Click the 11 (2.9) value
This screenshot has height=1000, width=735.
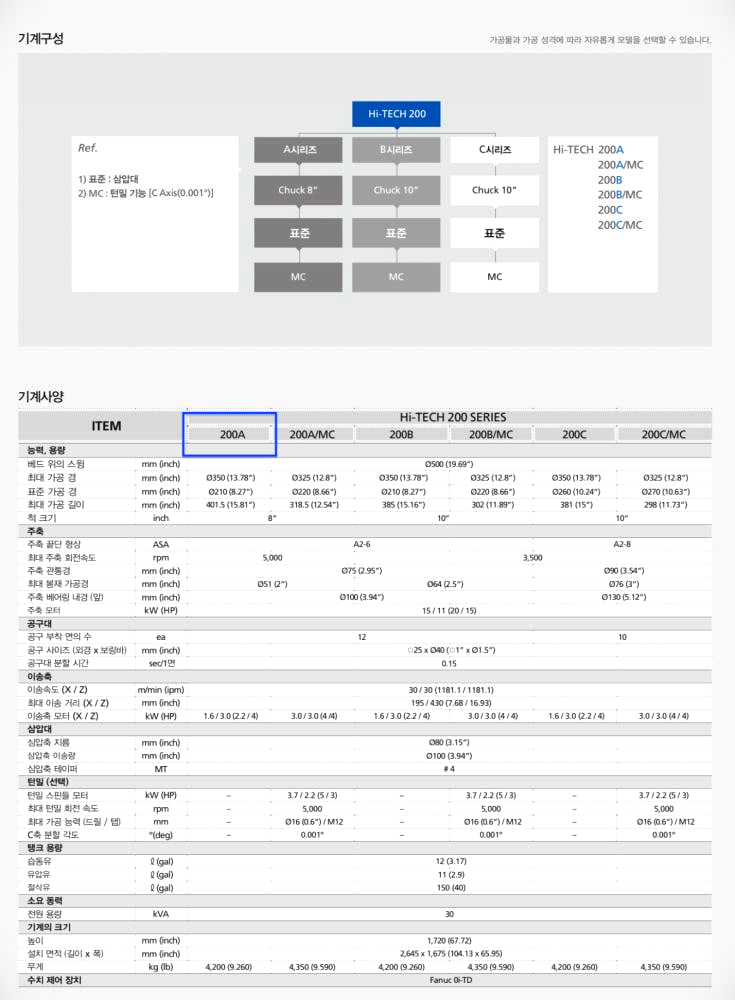[451, 875]
